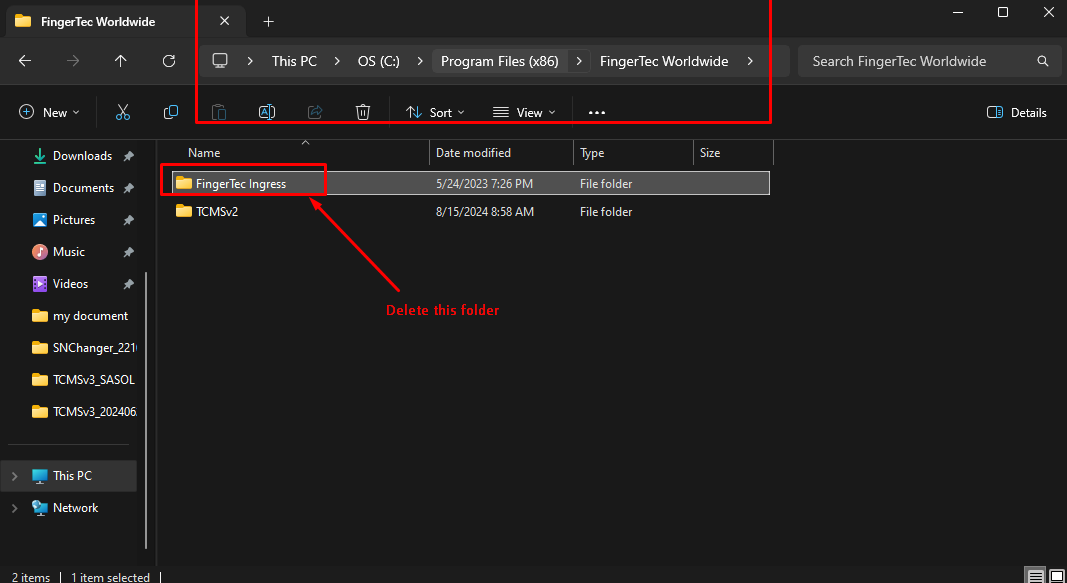Expand chevron after Program Files (x86) breadcrumb
The image size is (1067, 583).
[579, 61]
